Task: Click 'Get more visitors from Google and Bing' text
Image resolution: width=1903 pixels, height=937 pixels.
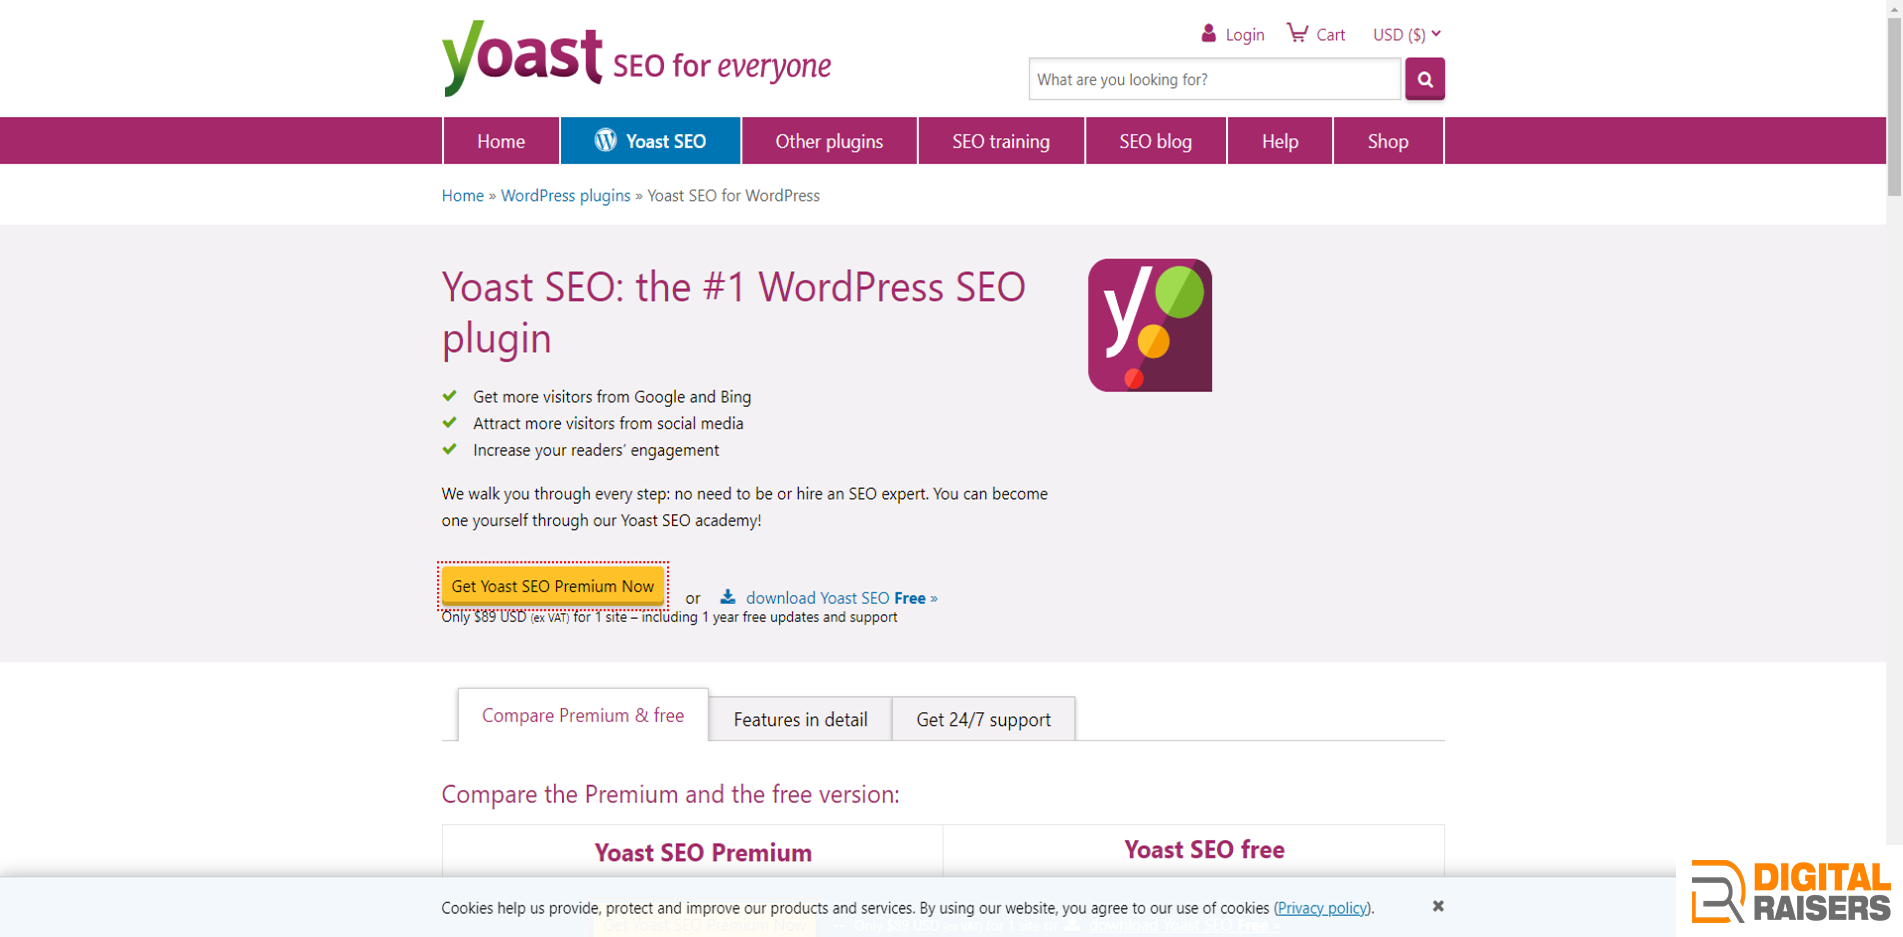Action: (x=612, y=397)
